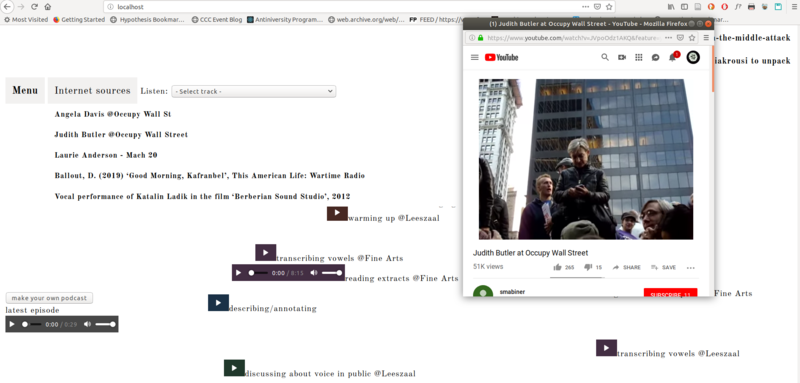Screen dimensions: 800x383
Task: Open Katalin Ladik vocal performance source
Action: (202, 196)
